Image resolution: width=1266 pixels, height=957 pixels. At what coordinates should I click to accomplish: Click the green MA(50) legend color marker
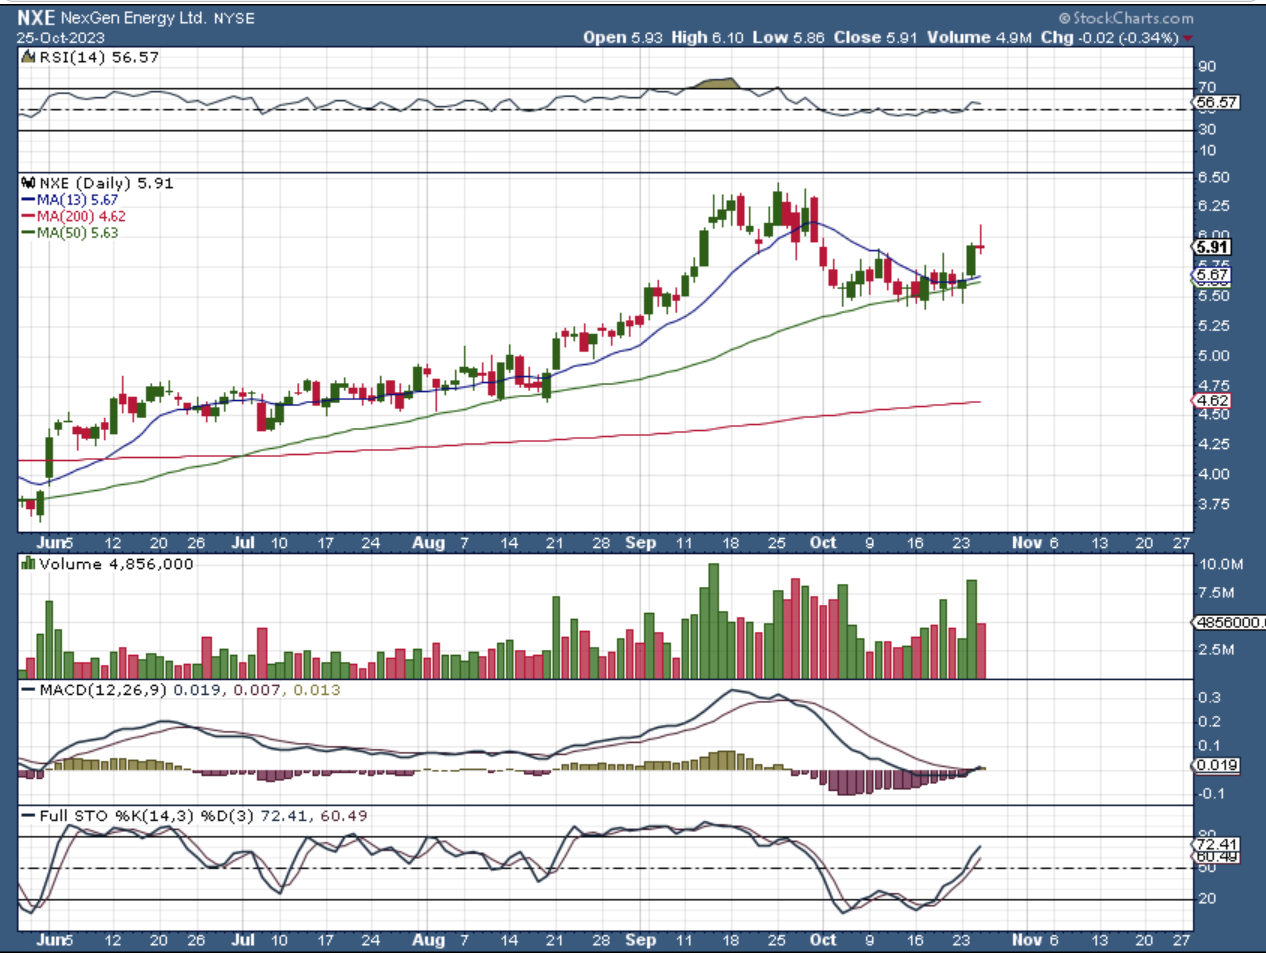(28, 232)
